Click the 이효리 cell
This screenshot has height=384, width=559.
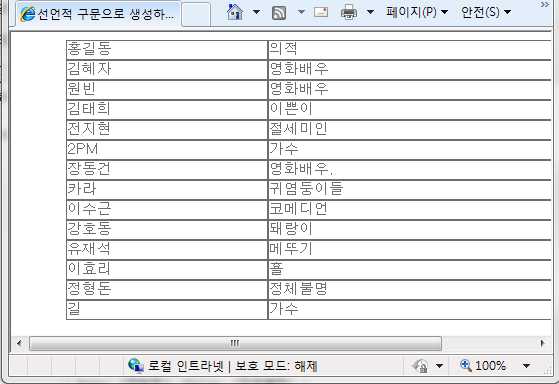pos(167,269)
